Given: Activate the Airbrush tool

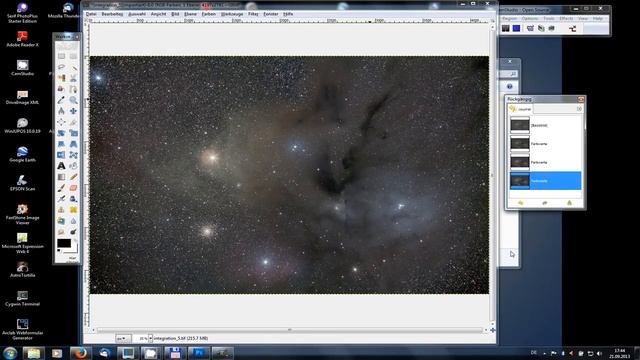Looking at the screenshot, I should 61,199.
